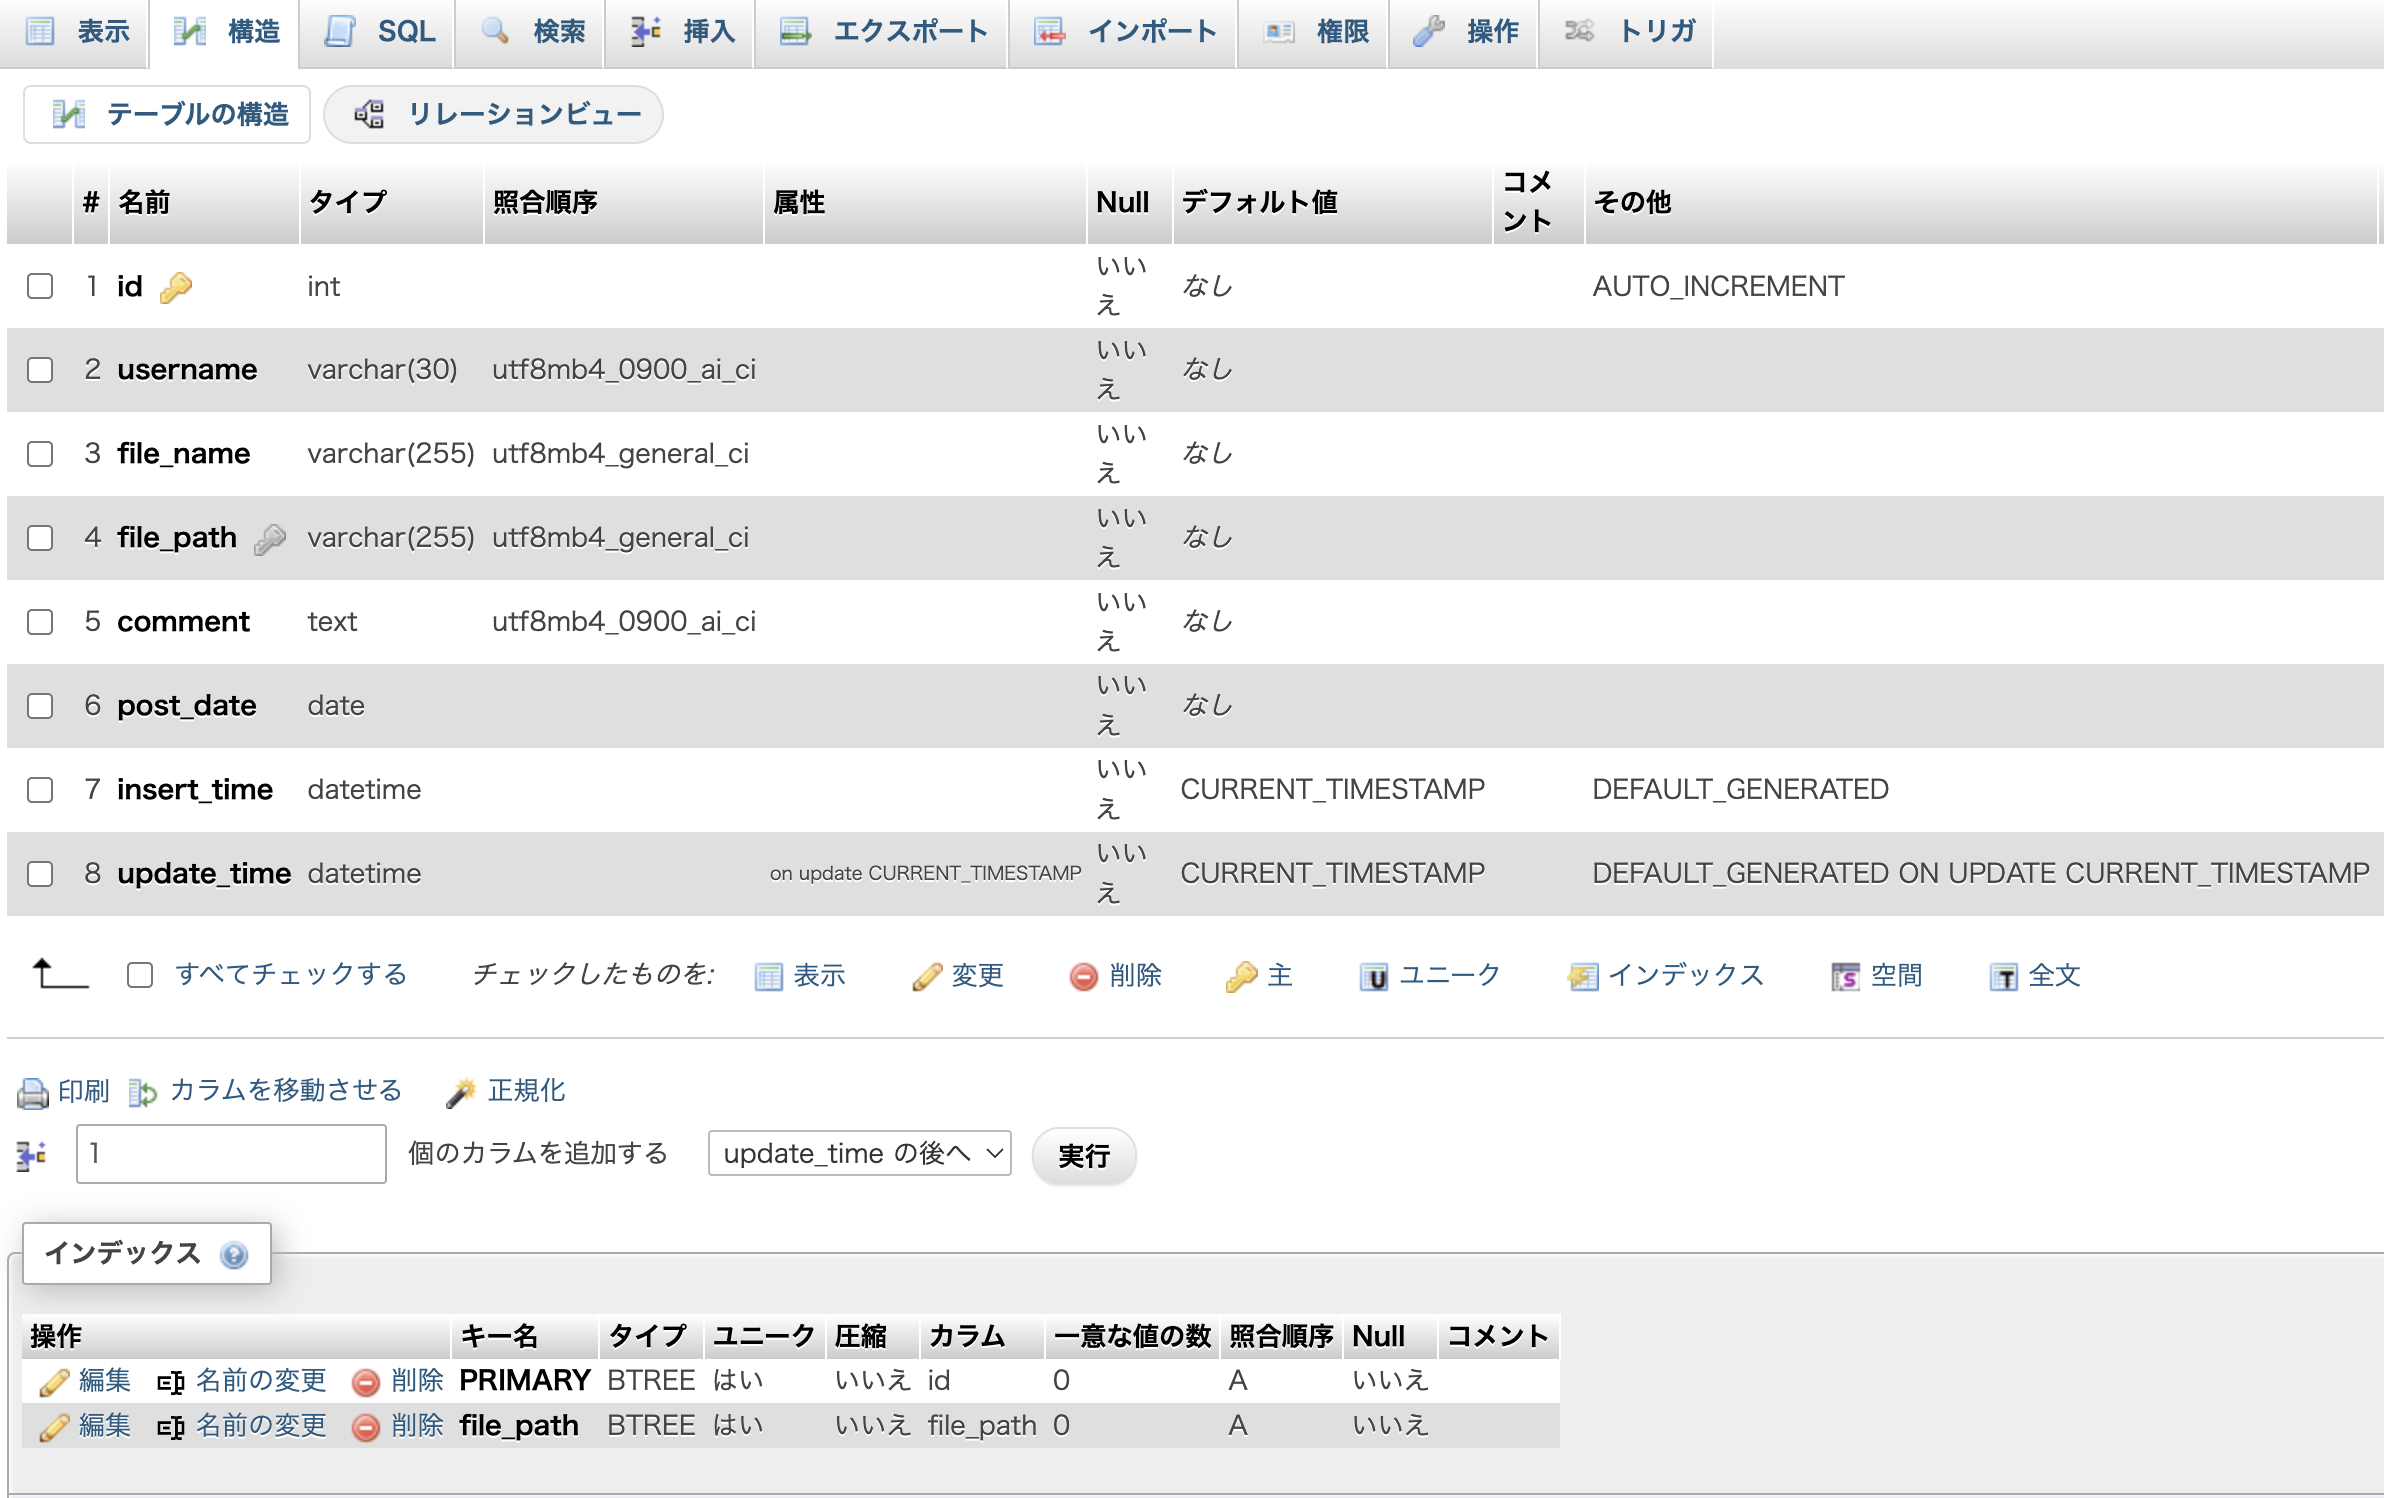Viewport: 2384px width, 1498px height.
Task: Open リレーションビュー
Action: (492, 114)
